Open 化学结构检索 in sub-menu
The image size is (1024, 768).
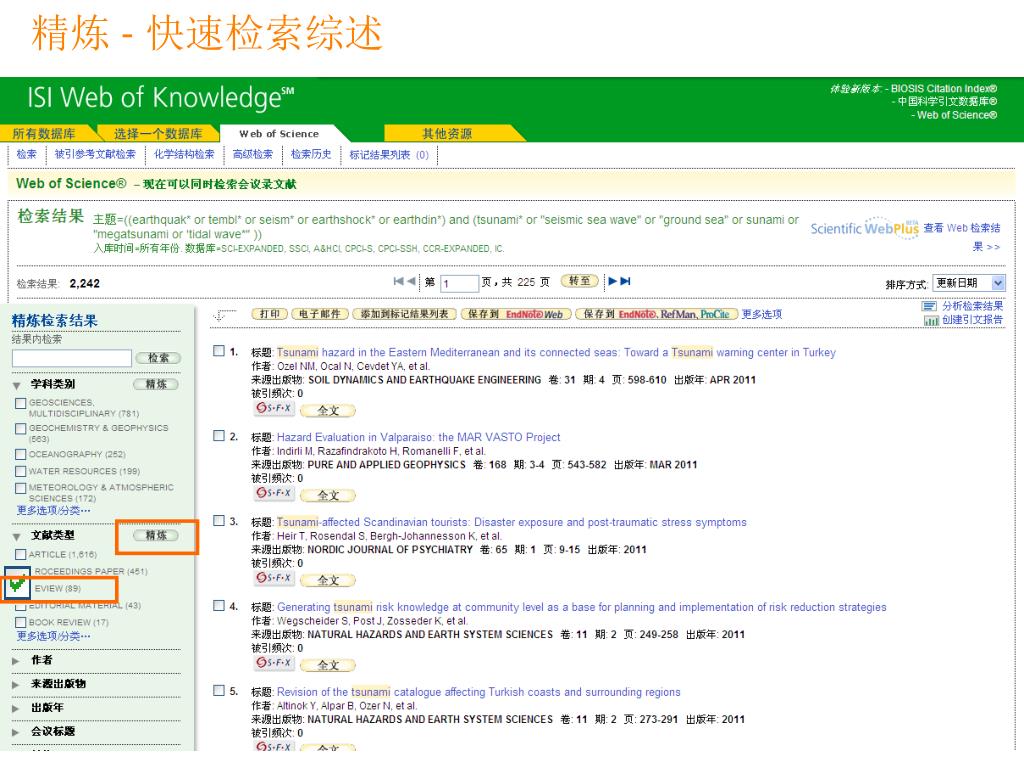pos(184,155)
